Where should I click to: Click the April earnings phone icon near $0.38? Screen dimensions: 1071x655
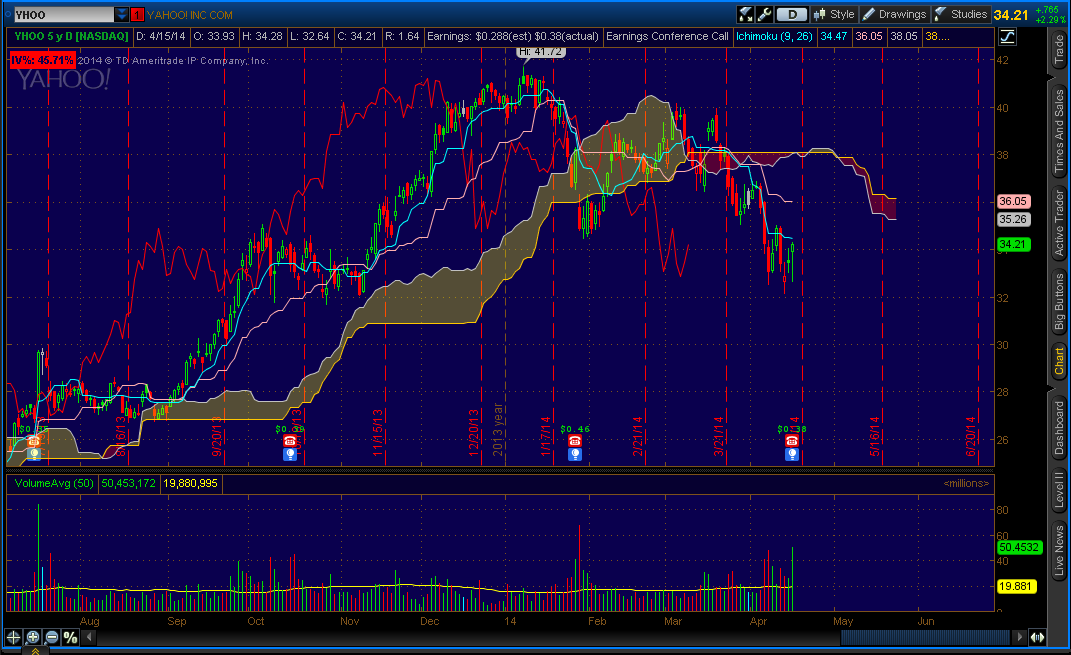click(792, 441)
